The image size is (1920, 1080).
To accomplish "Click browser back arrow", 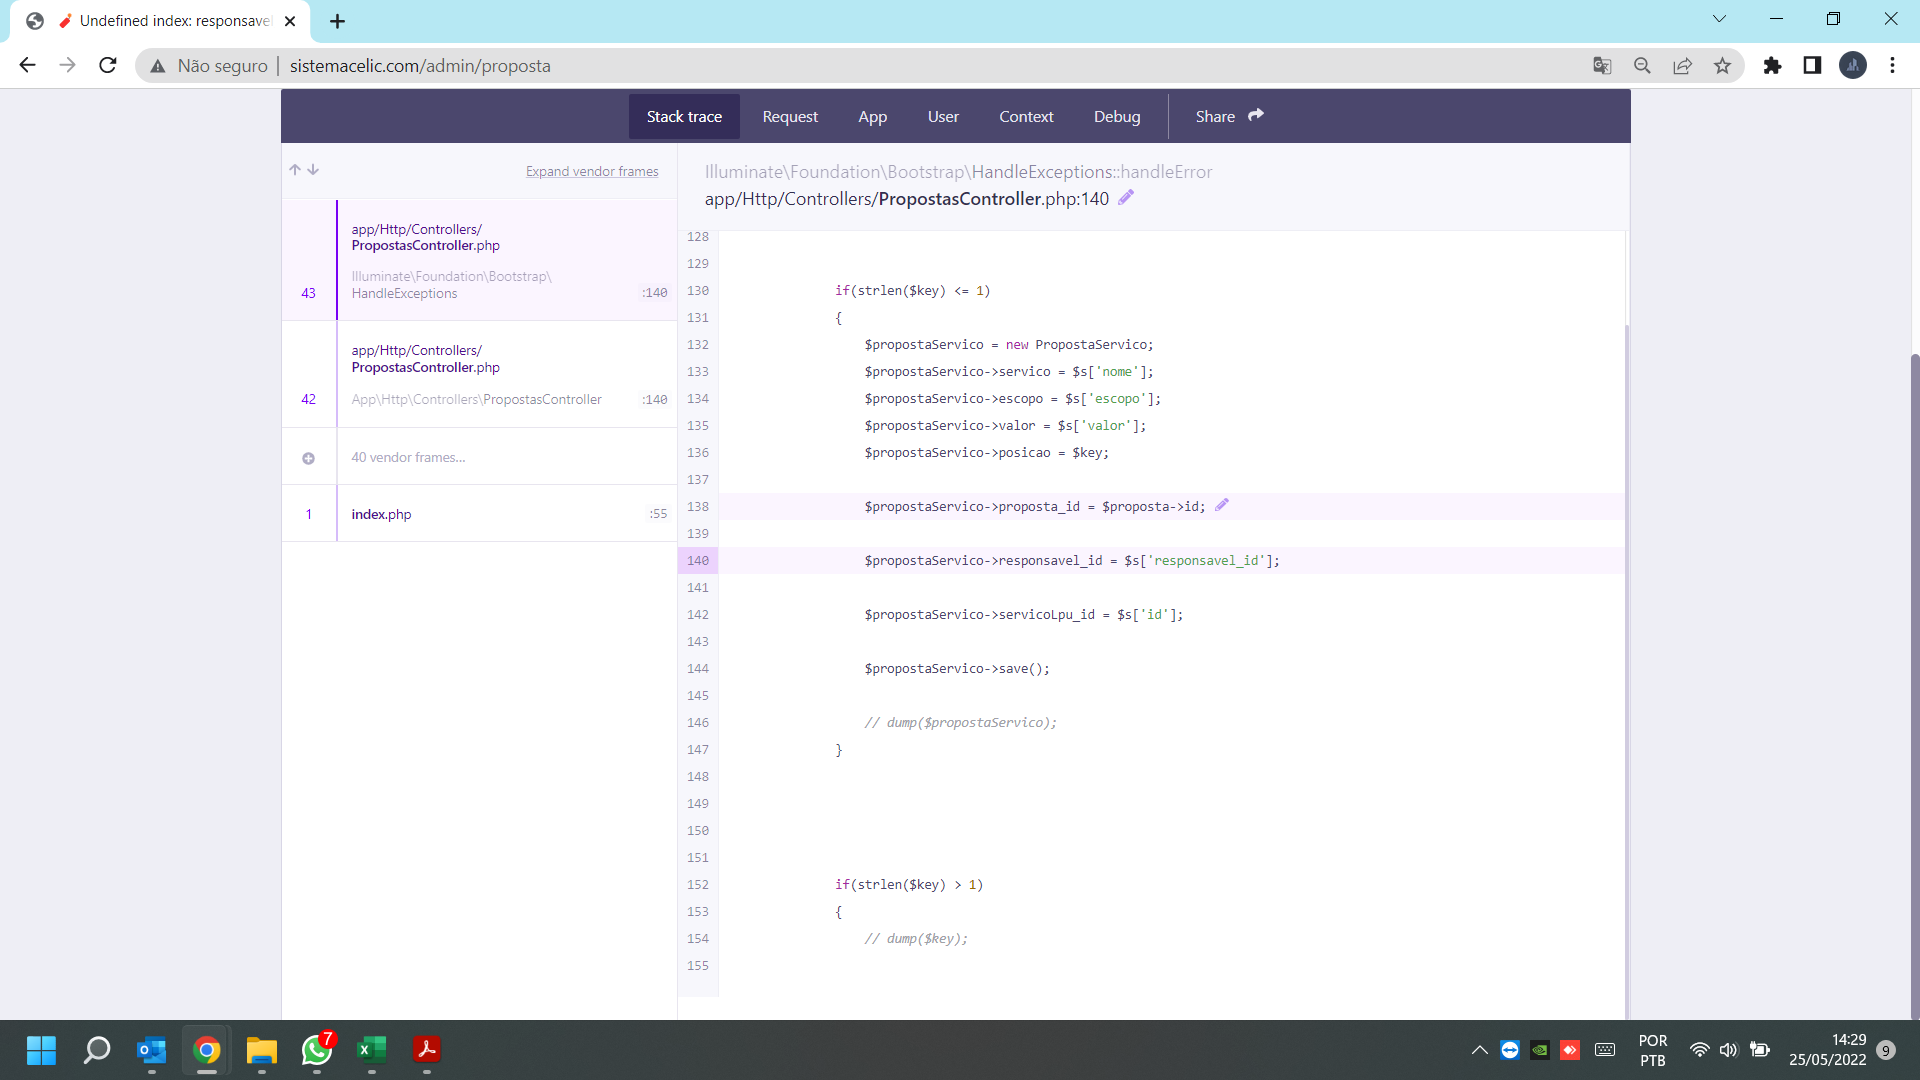I will [27, 65].
